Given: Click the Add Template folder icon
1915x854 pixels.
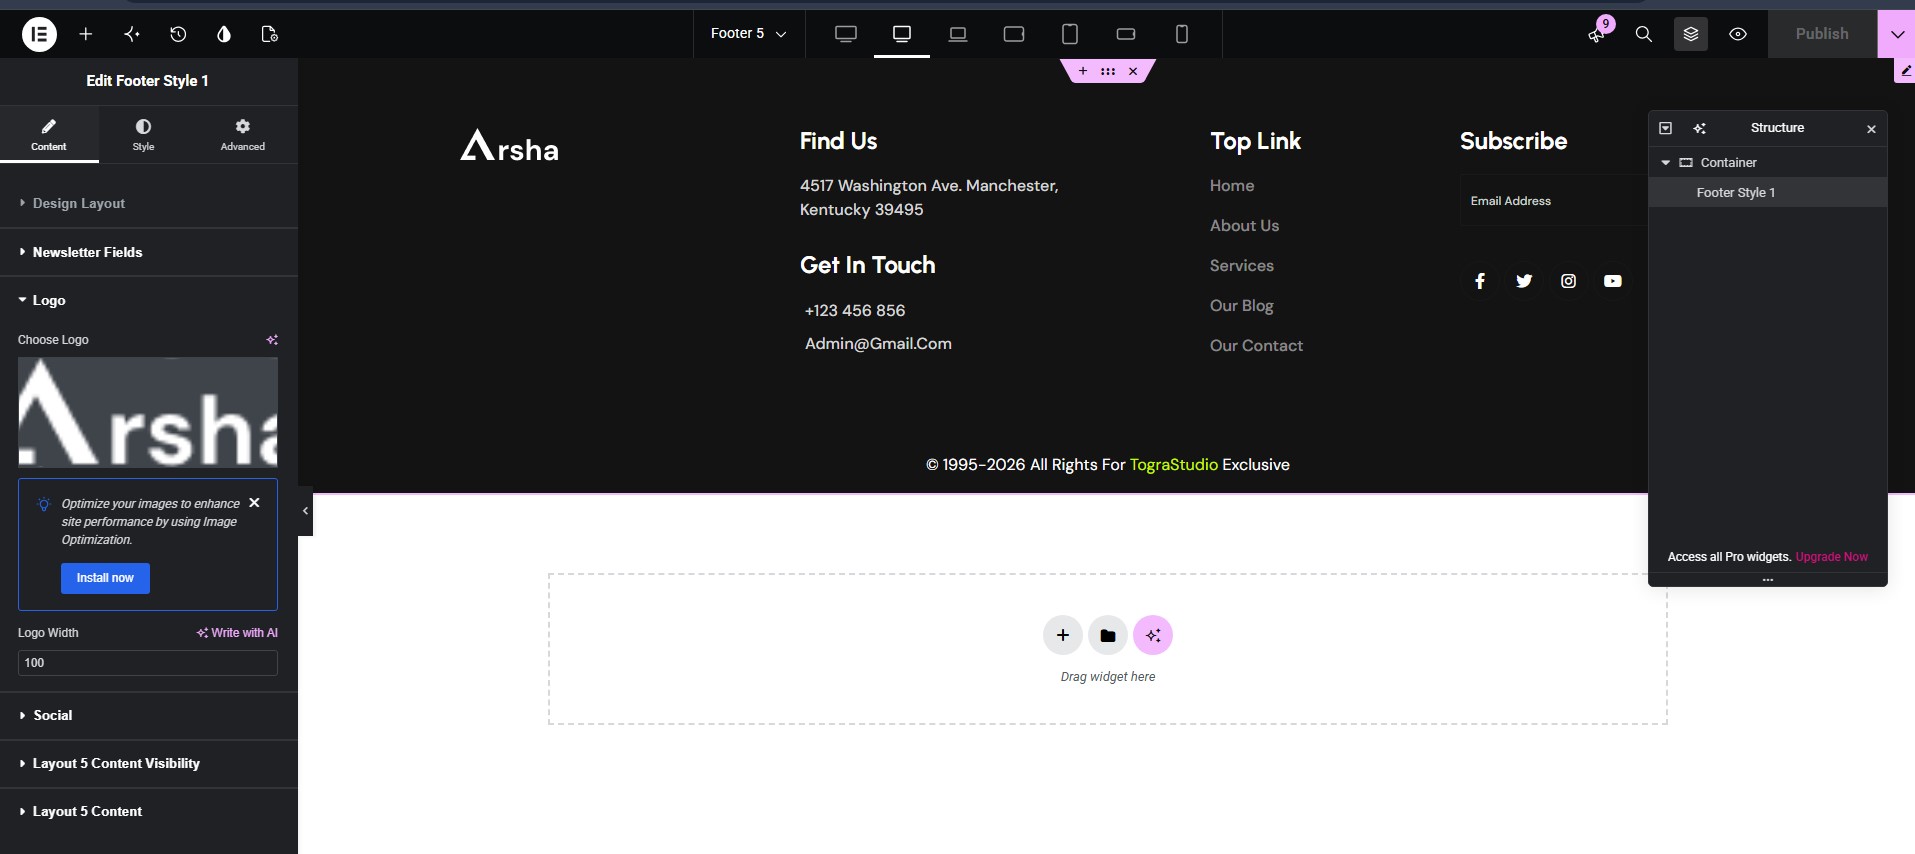Looking at the screenshot, I should [x=1108, y=635].
